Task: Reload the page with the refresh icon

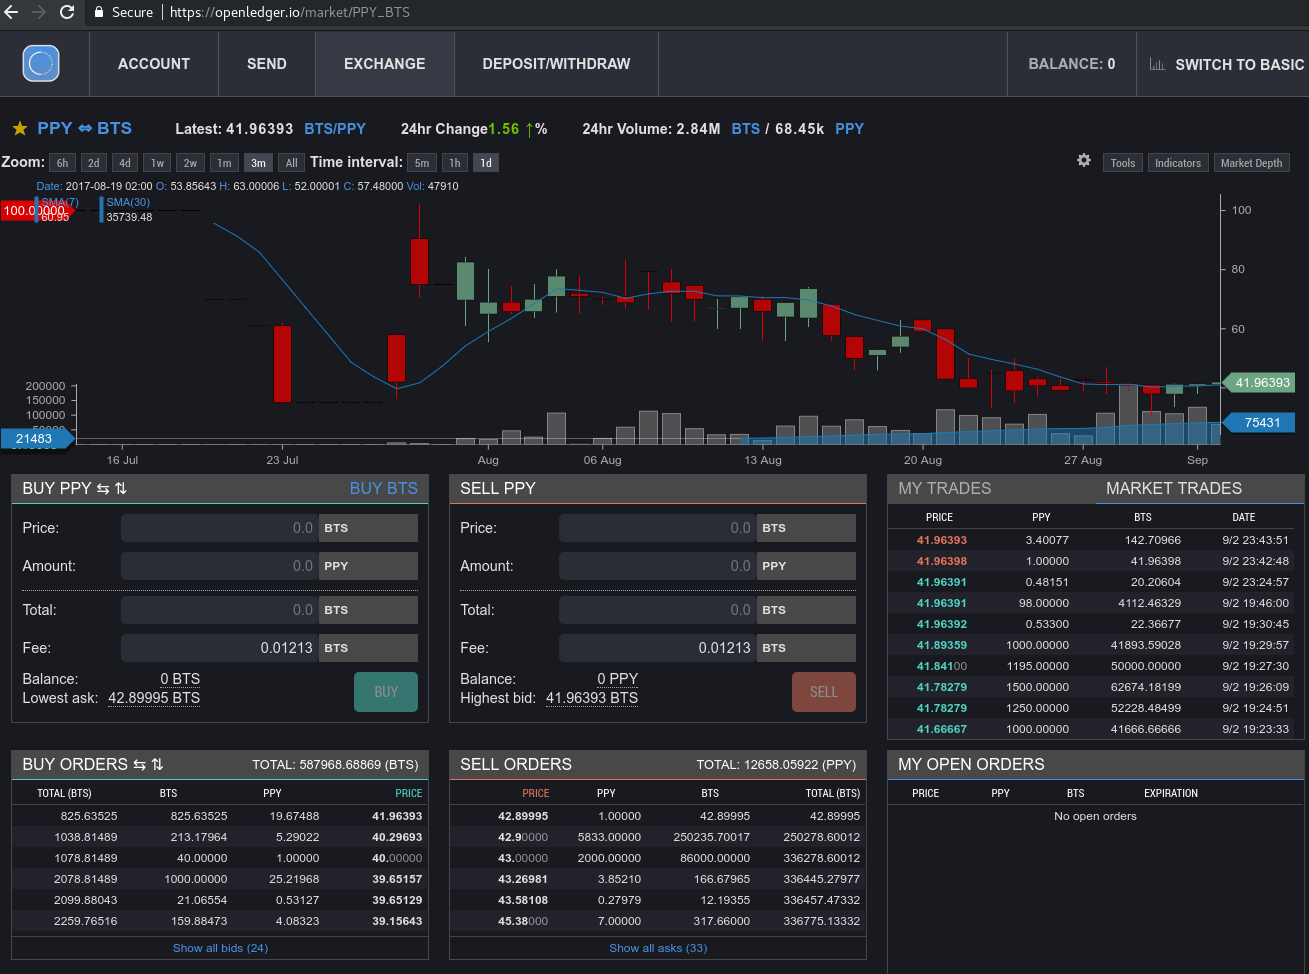Action: click(67, 12)
